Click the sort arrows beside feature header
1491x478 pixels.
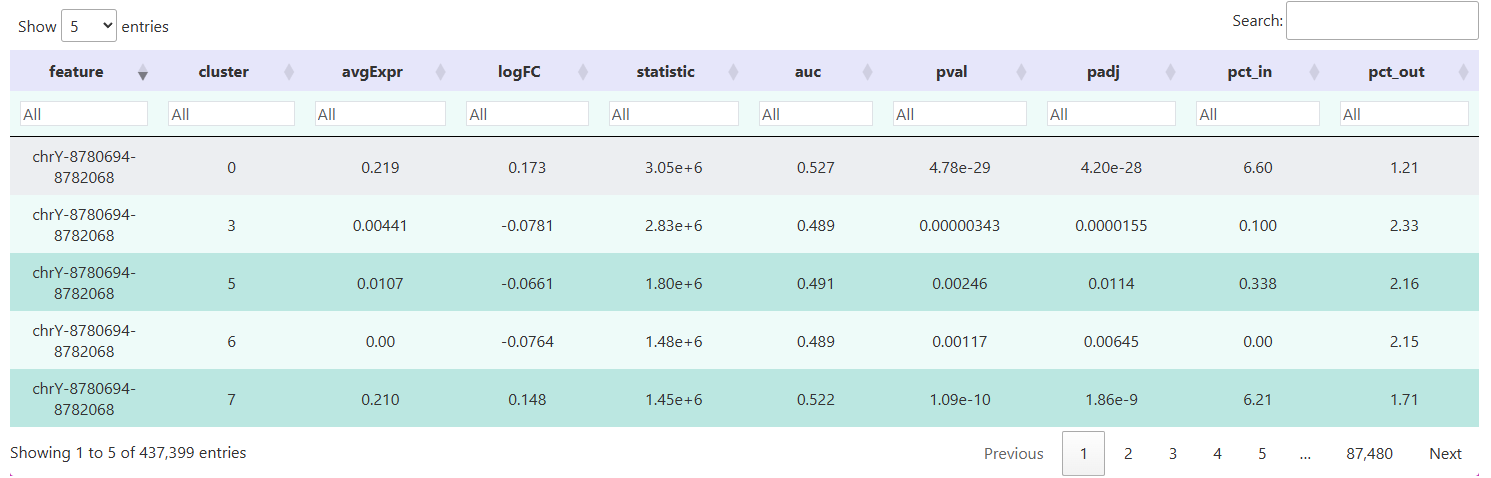click(x=143, y=72)
